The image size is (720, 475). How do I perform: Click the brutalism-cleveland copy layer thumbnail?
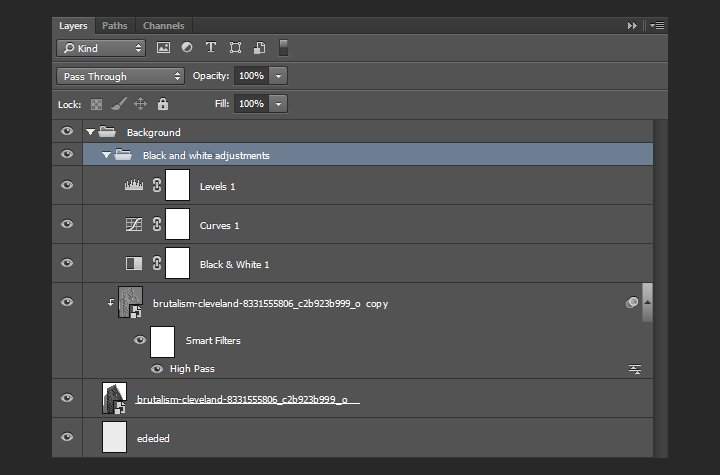[x=130, y=302]
